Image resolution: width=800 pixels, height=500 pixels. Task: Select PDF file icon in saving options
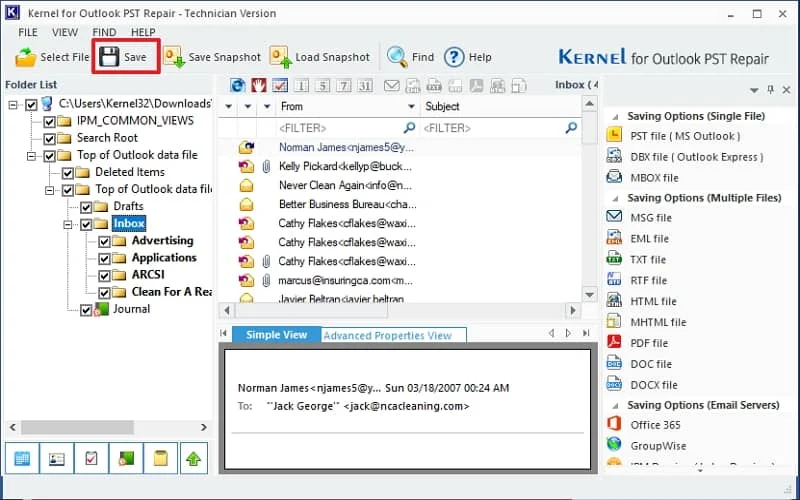pyautogui.click(x=614, y=342)
